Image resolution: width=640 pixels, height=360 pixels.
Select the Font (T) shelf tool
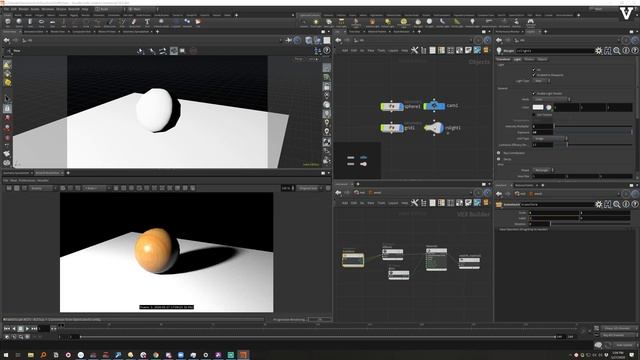(x=147, y=22)
